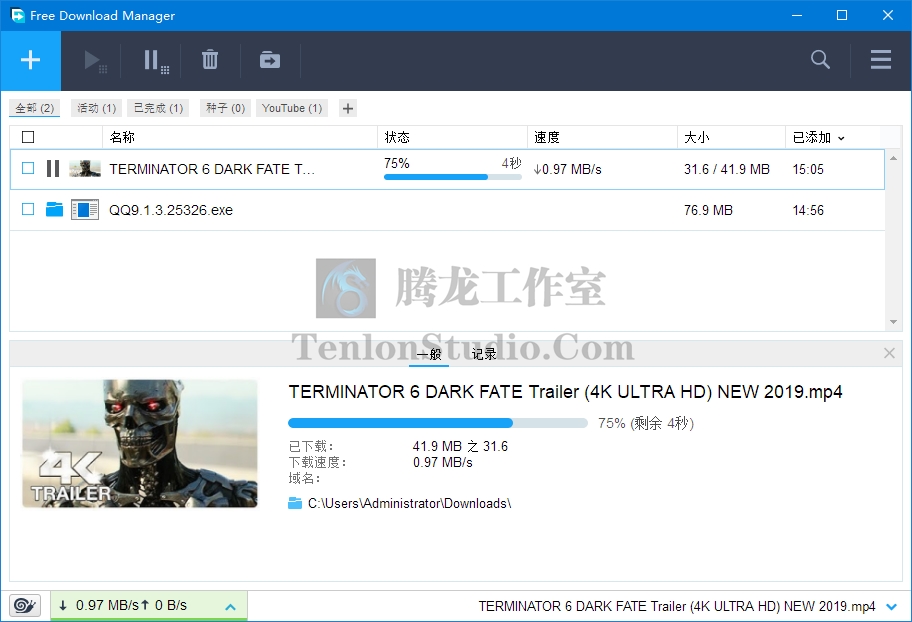This screenshot has height=622, width=912.
Task: Minimize the Free Download Manager window
Action: click(797, 15)
